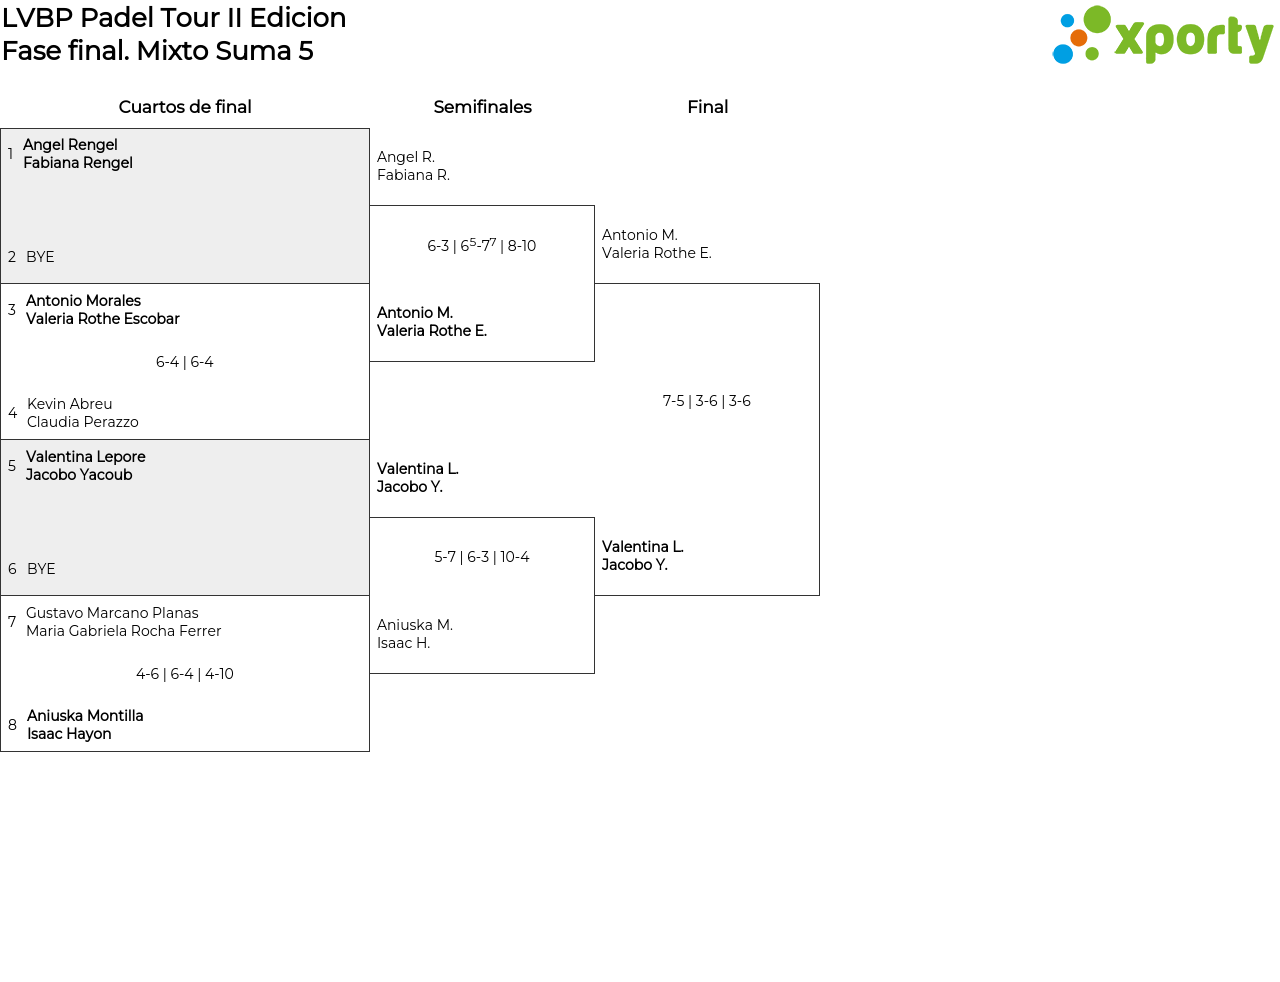The image size is (1280, 982).
Task: Click the 6-4 | 6-4 quarterfinal score
Action: 185,362
